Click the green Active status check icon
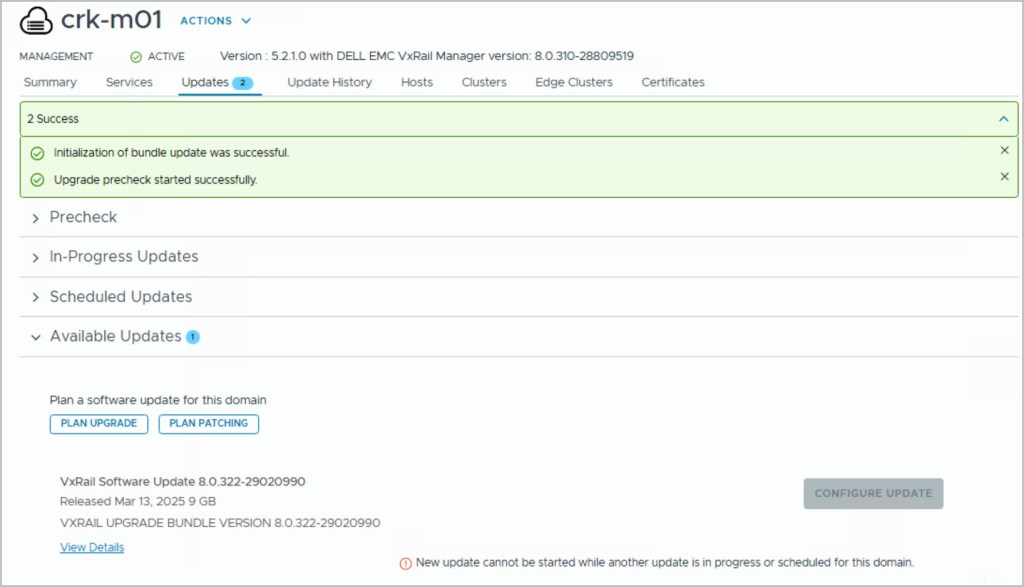The width and height of the screenshot is (1024, 587). coord(136,57)
